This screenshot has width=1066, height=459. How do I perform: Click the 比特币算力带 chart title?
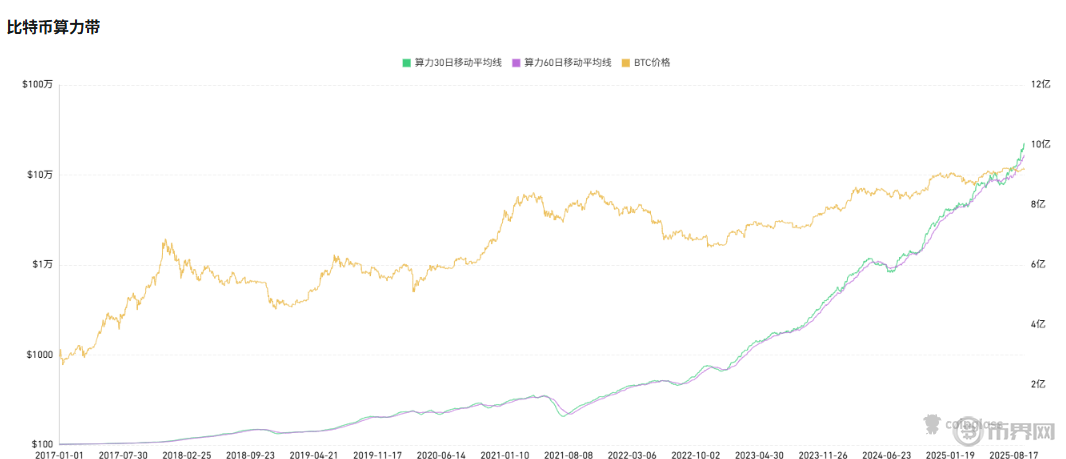coord(53,27)
